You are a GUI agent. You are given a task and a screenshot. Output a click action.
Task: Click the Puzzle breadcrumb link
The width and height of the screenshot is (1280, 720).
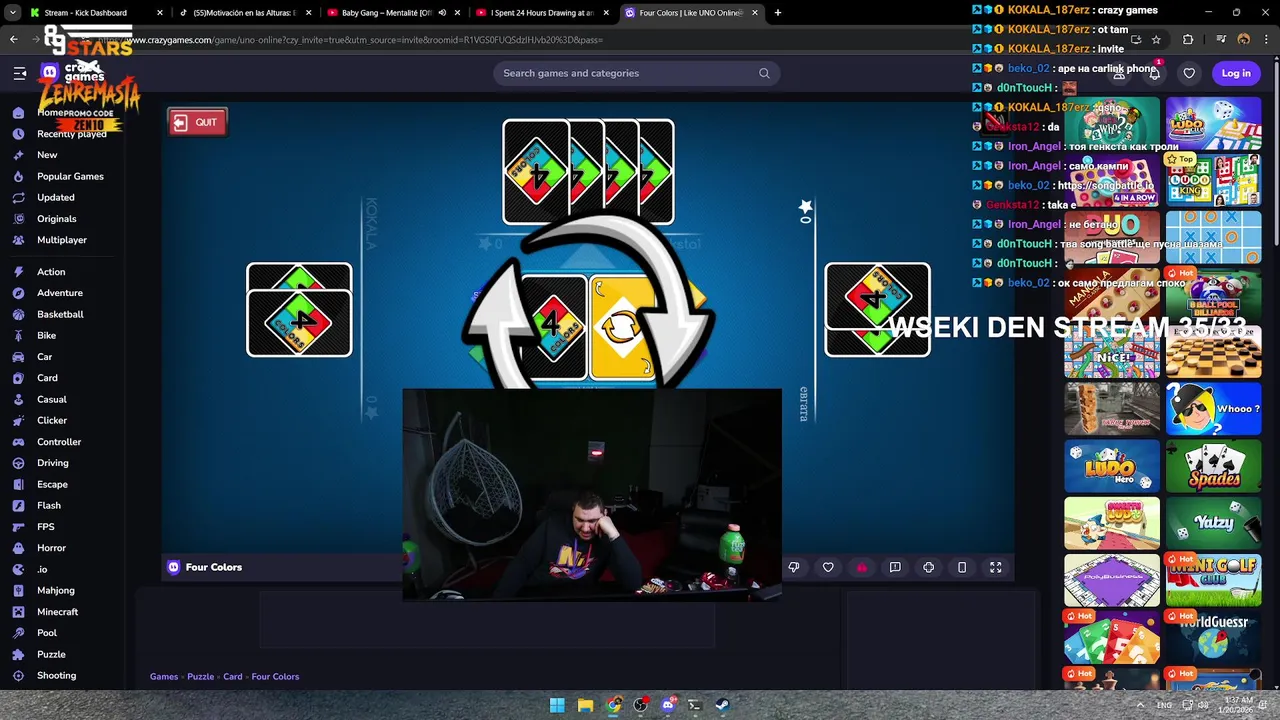click(200, 677)
